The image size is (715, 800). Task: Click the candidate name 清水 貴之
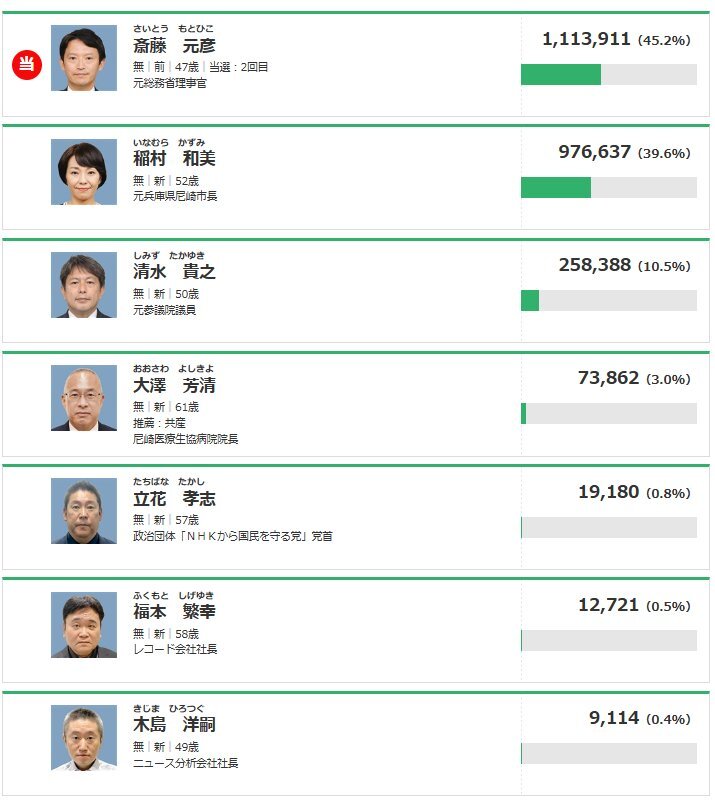(174, 272)
